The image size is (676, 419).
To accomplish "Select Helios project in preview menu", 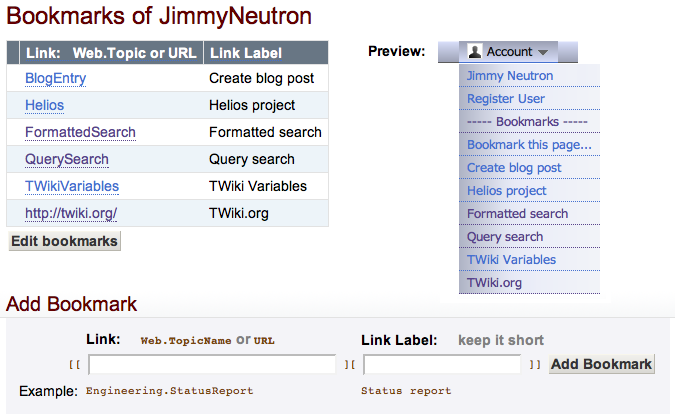I will pos(506,191).
